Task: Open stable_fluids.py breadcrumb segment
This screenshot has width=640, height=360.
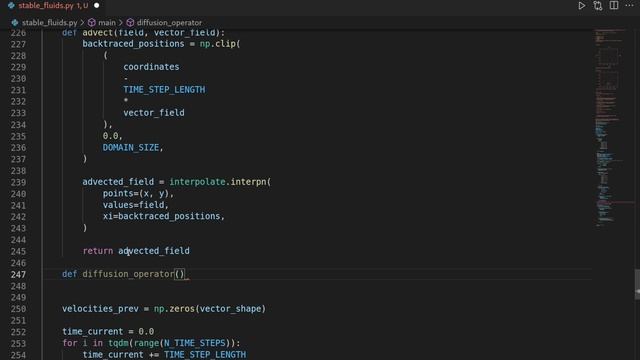Action: pyautogui.click(x=49, y=23)
